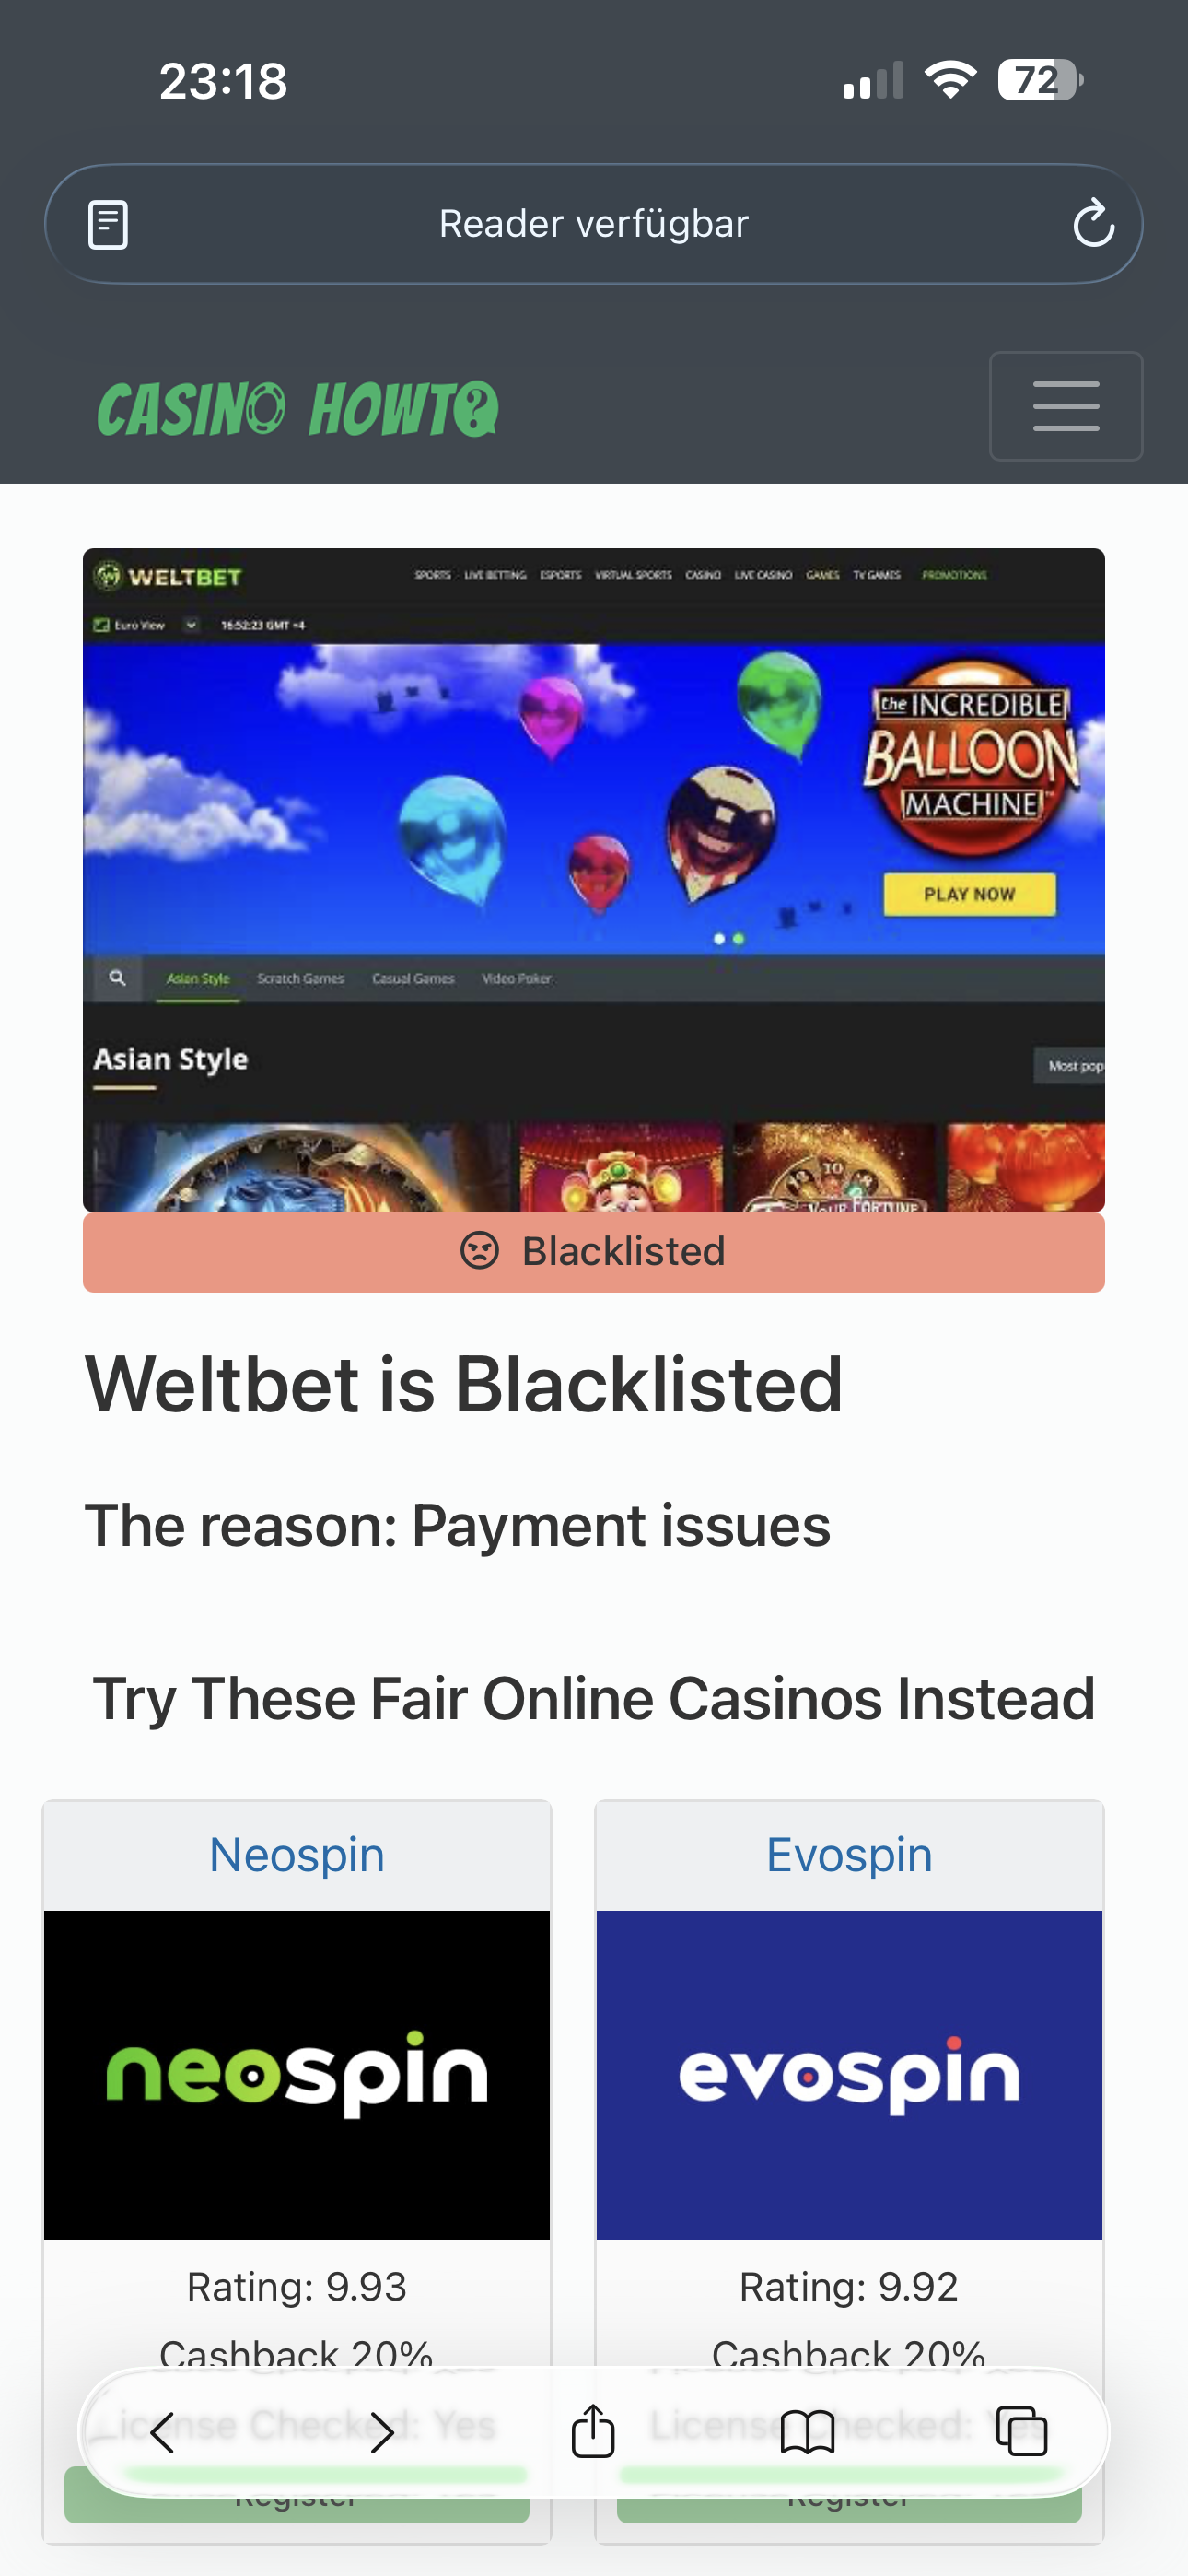Open the share sheet icon
1188x2576 pixels.
(593, 2430)
